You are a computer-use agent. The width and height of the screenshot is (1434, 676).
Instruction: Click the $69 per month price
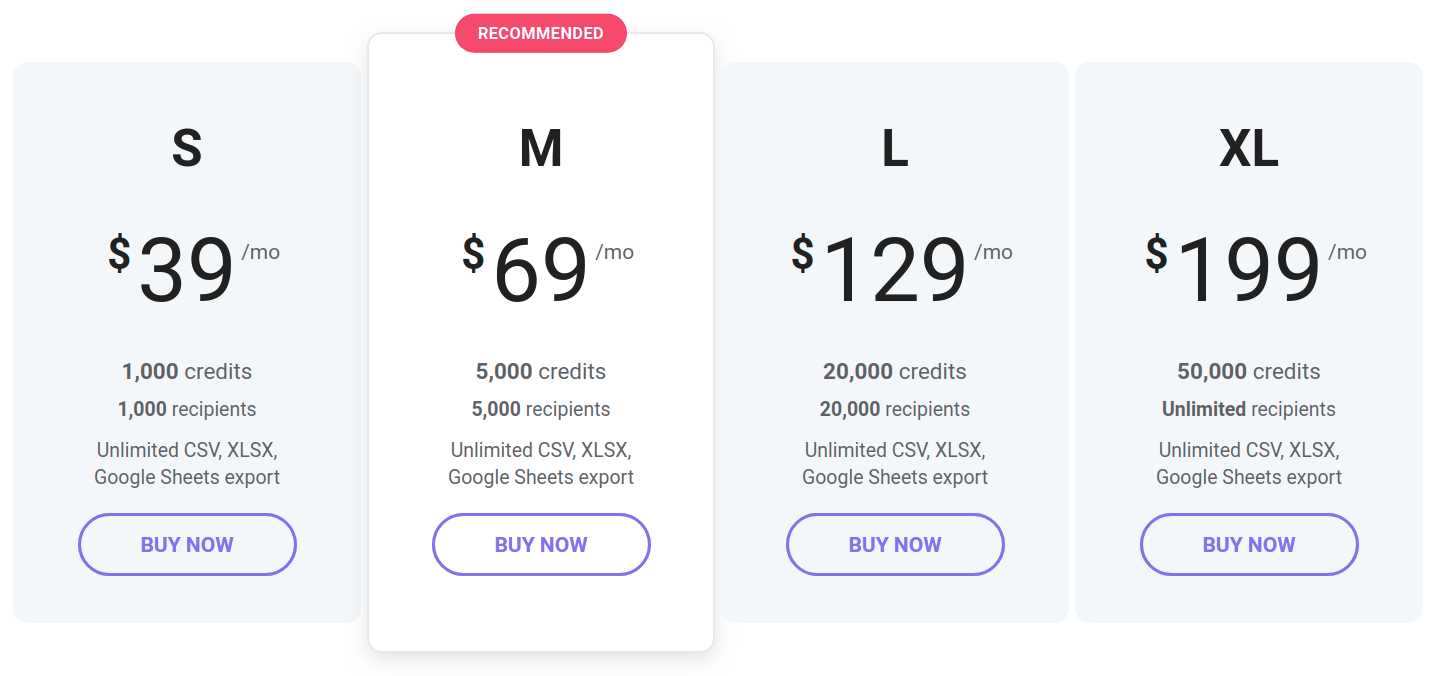click(548, 269)
